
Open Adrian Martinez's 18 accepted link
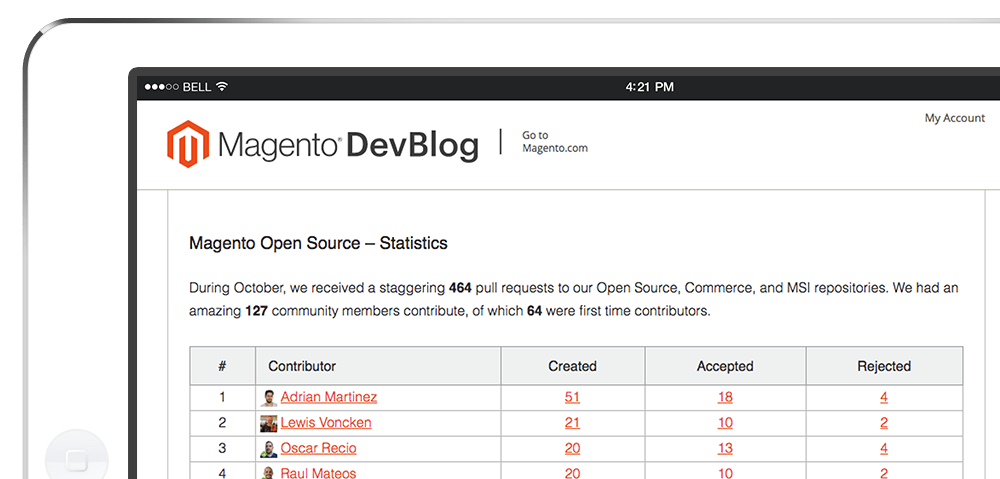click(x=725, y=397)
